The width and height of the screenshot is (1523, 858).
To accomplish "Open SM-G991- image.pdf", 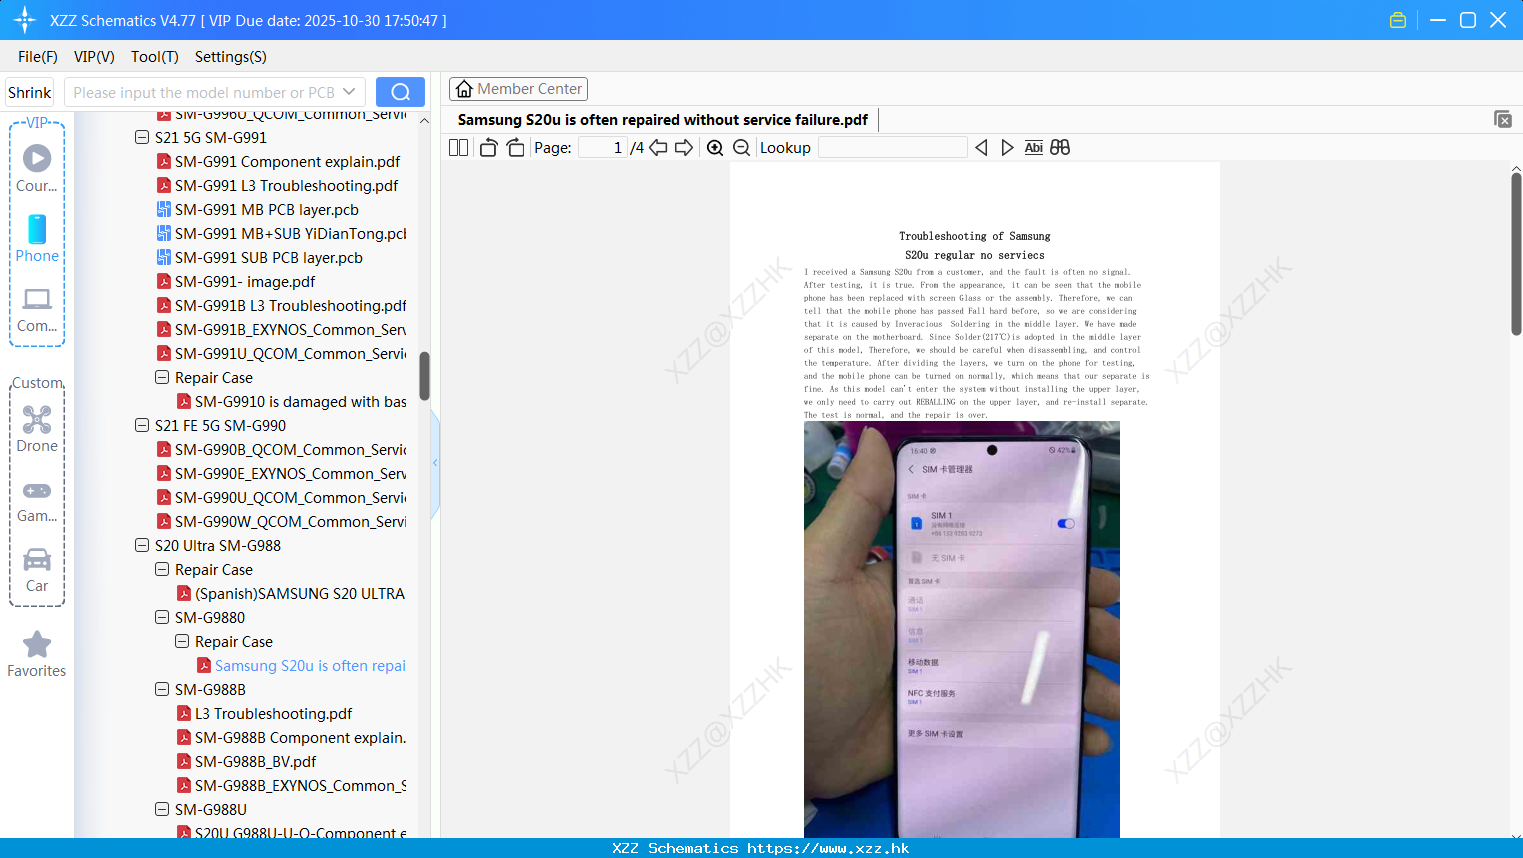I will [245, 282].
